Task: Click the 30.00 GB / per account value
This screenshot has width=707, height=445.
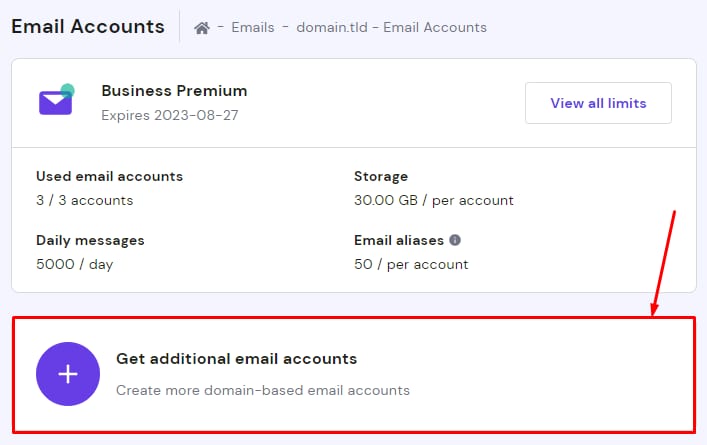Action: tap(433, 200)
